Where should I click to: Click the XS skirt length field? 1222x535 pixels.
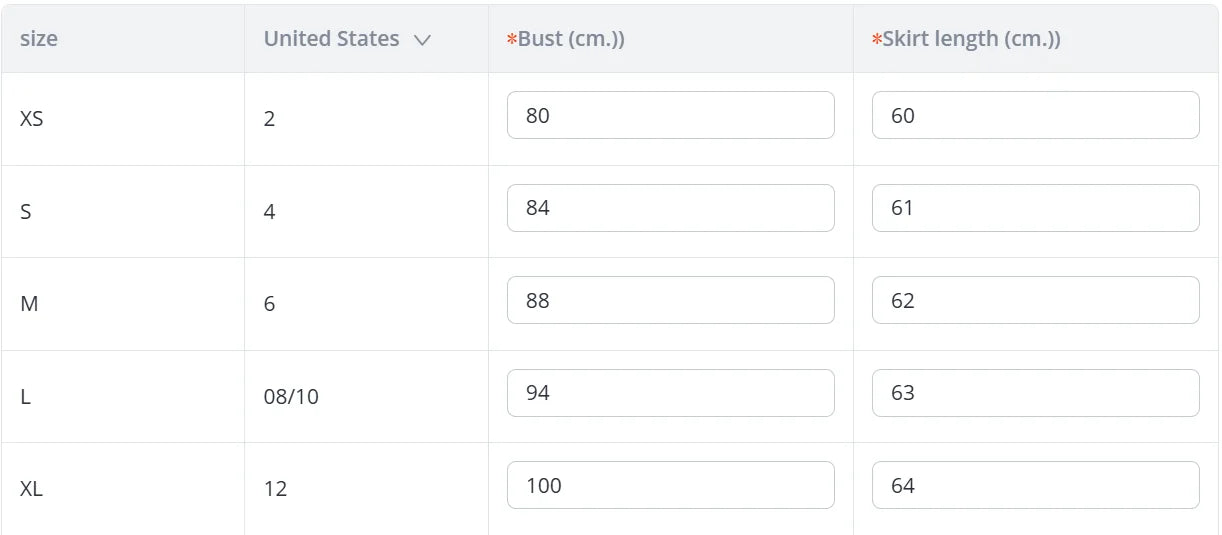1035,115
